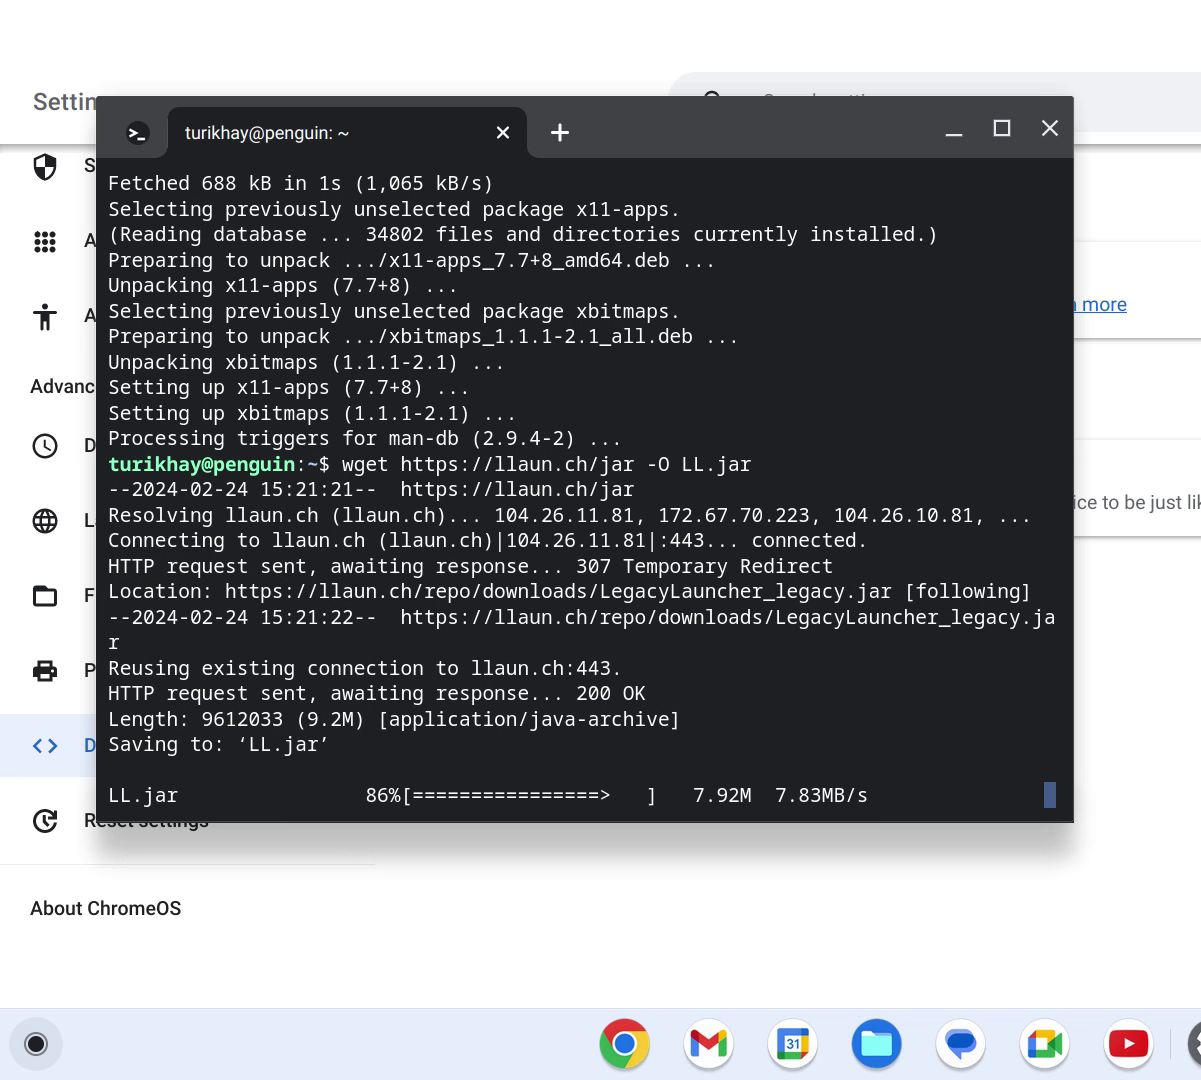Click the Settings shield privacy icon

45,167
